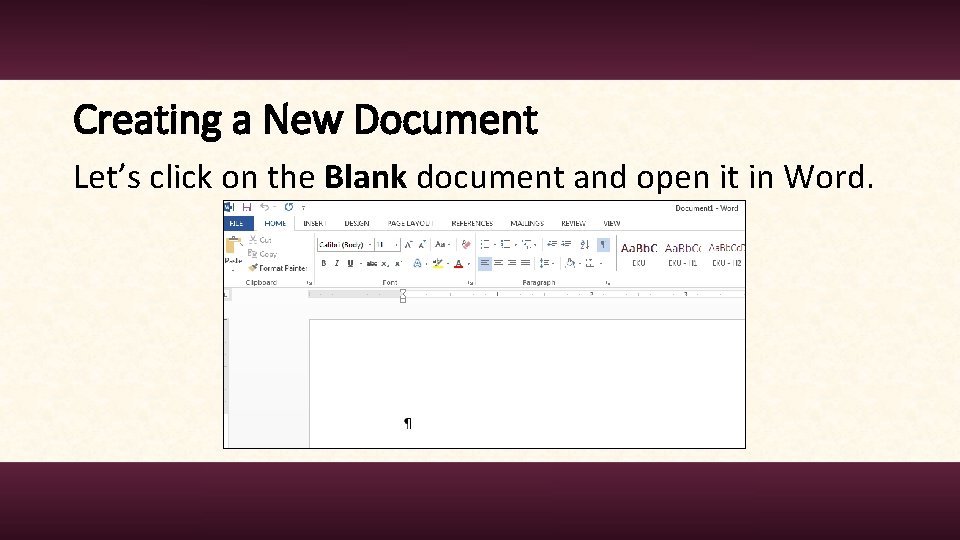Toggle Superscript formatting
This screenshot has width=960, height=540.
(x=398, y=264)
